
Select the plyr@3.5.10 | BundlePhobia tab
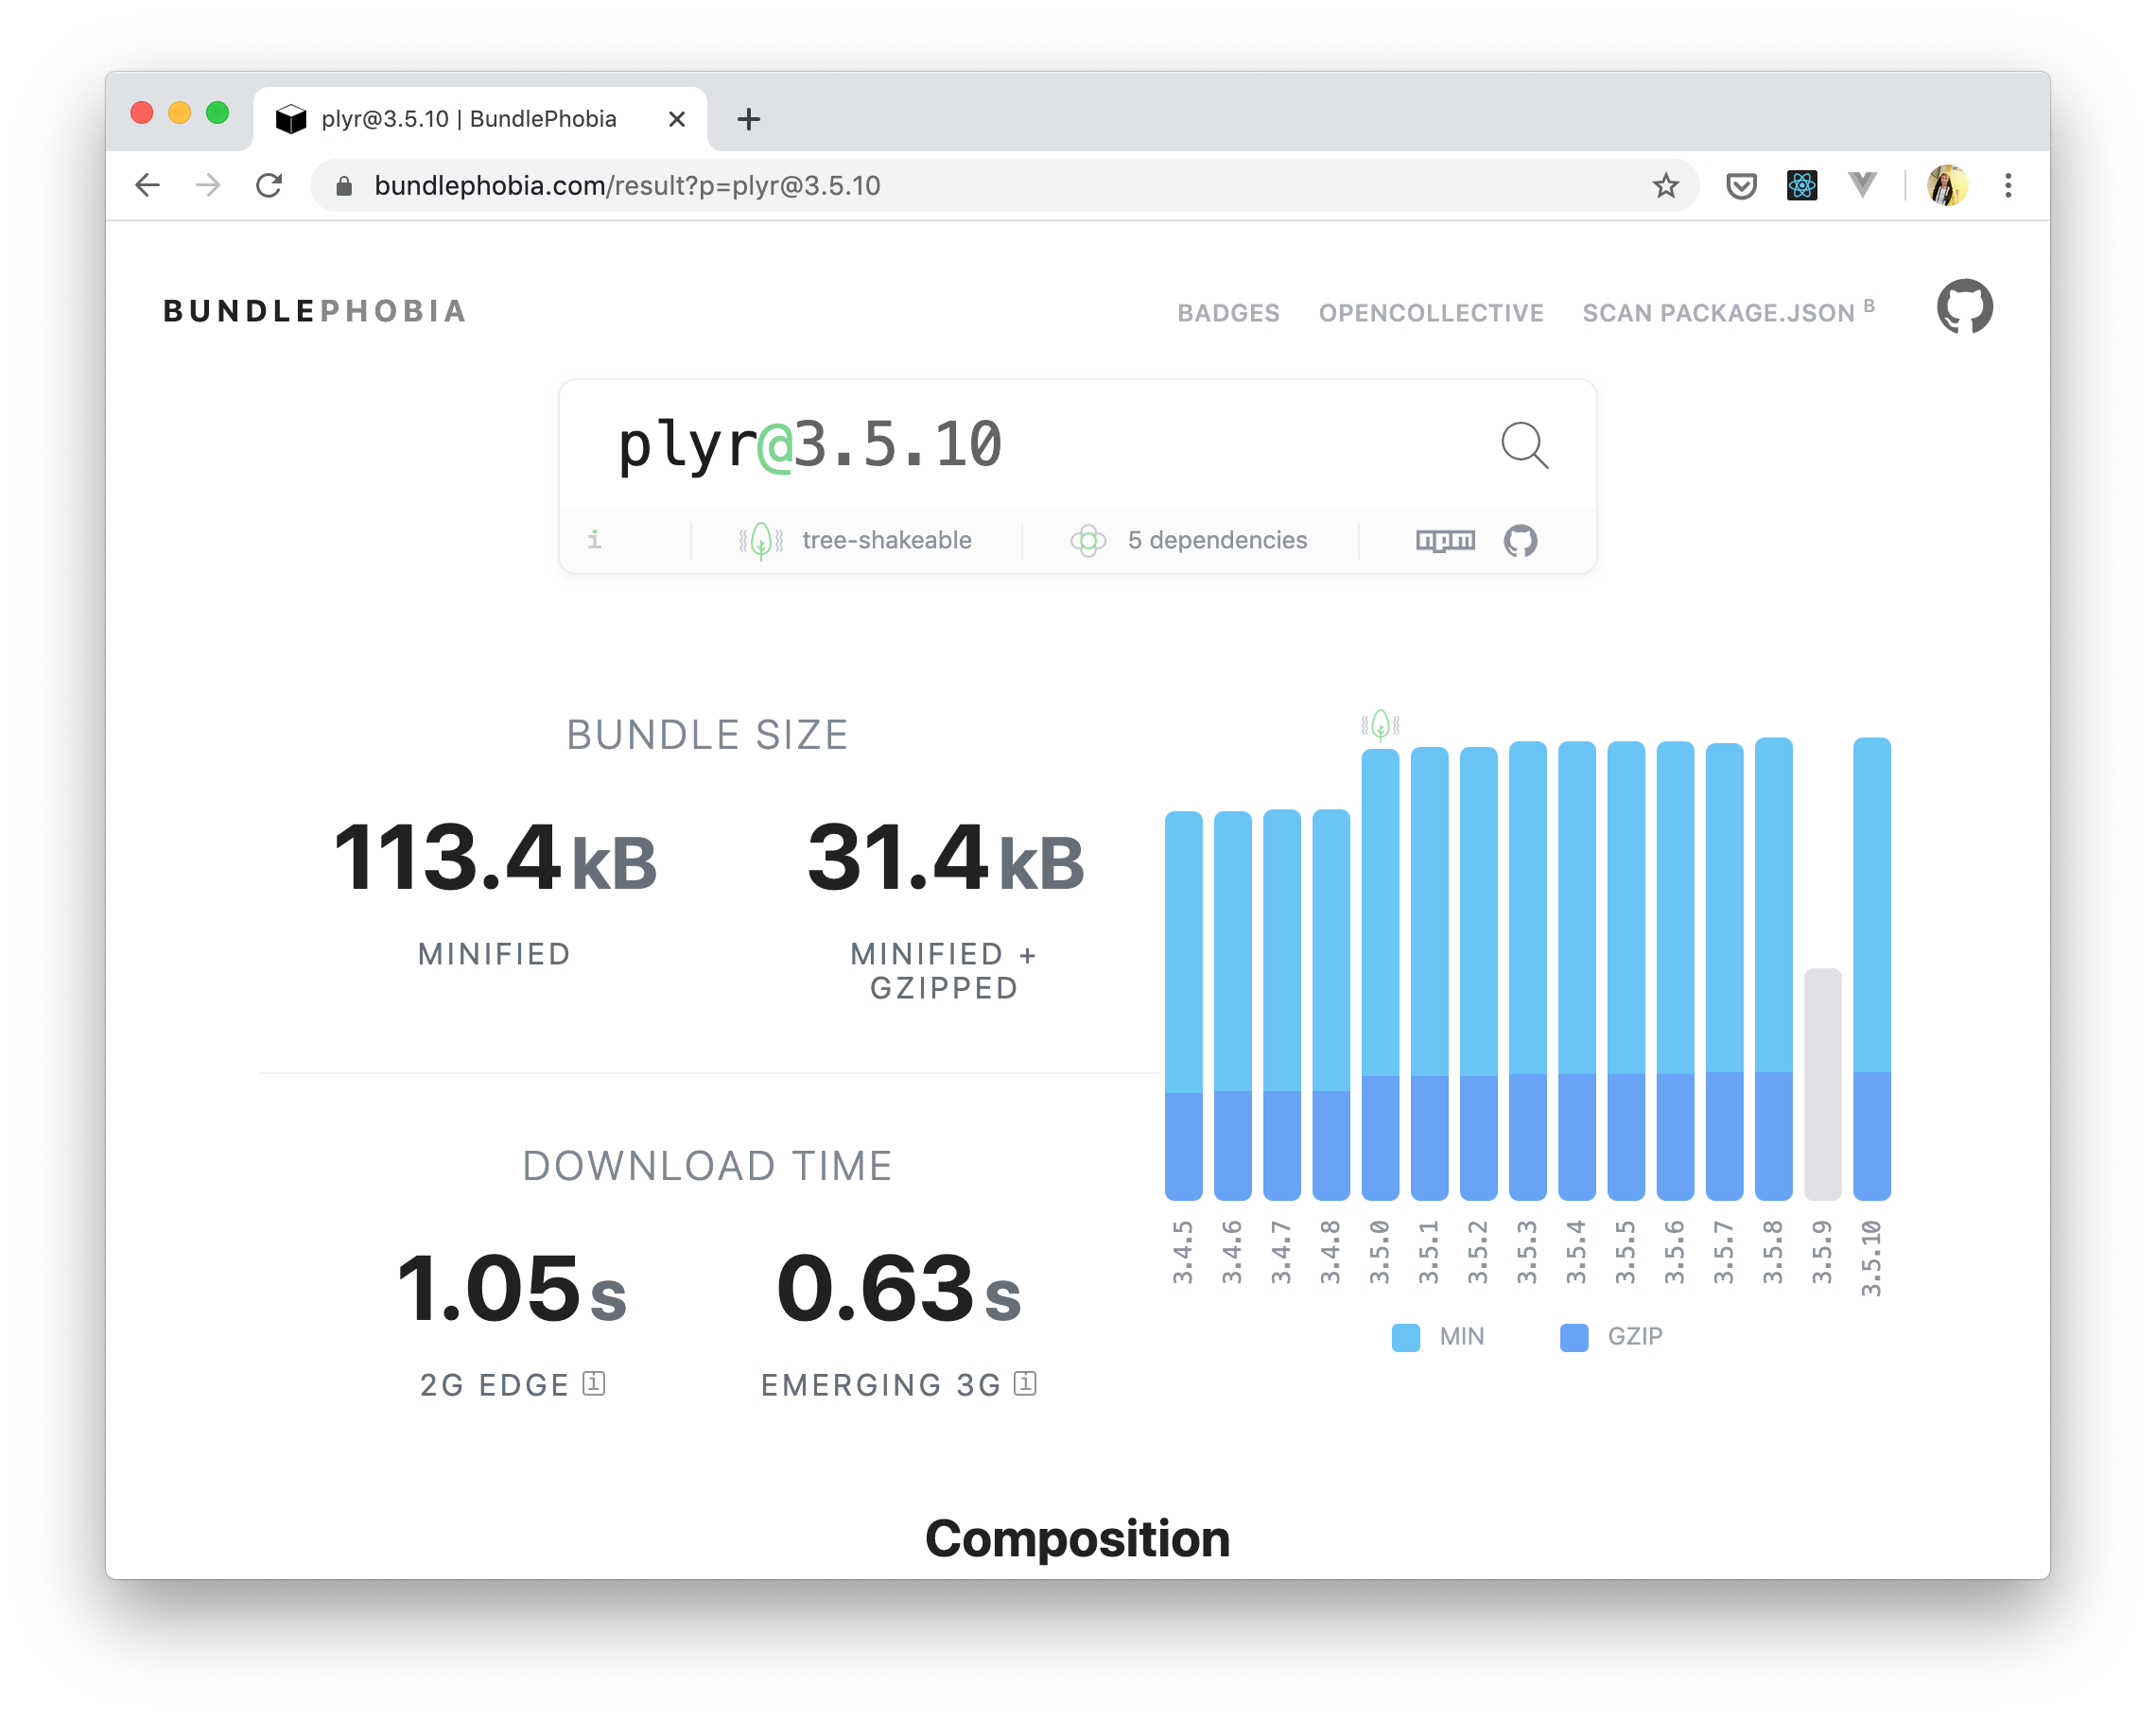(480, 119)
